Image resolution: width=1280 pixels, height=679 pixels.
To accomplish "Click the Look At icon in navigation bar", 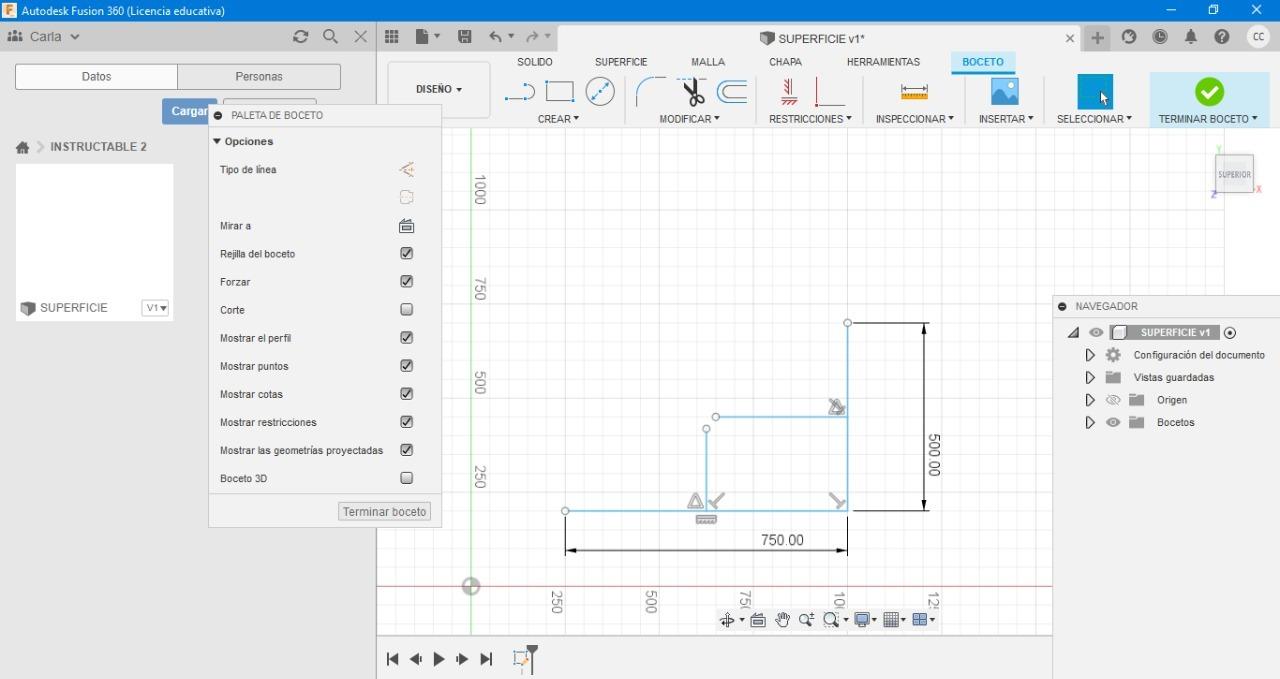I will (758, 620).
